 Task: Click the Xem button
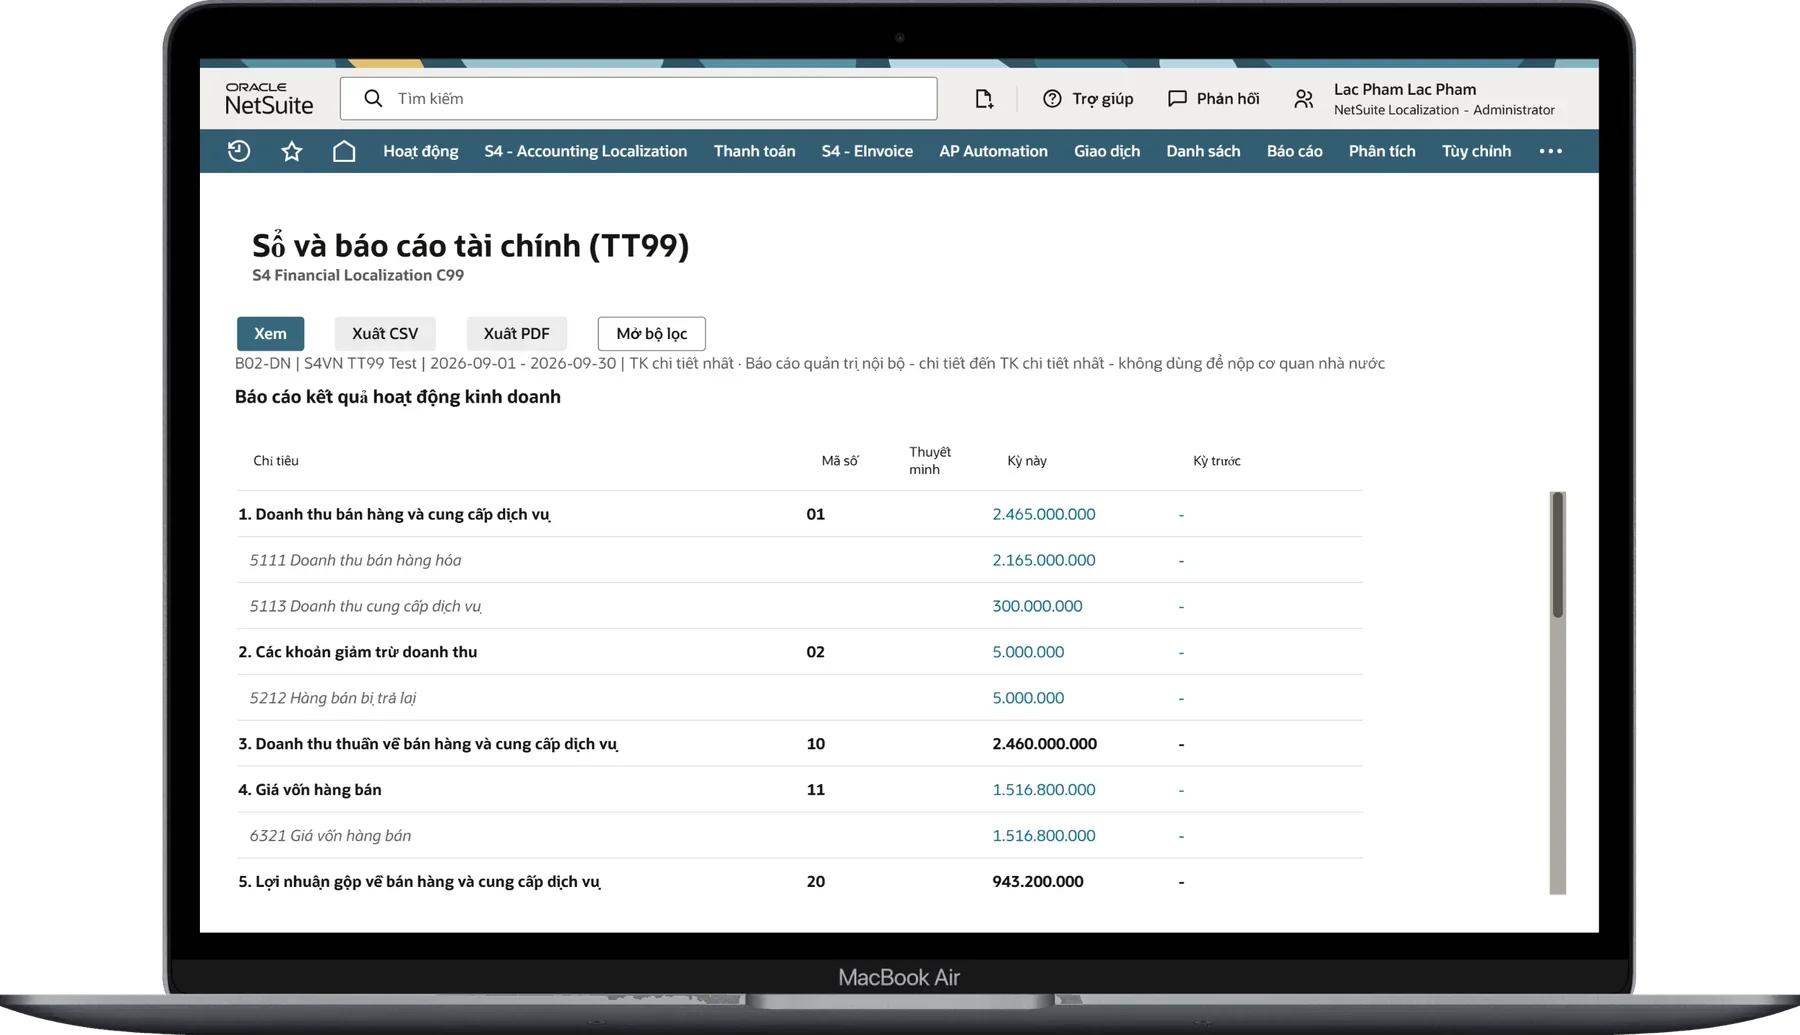point(270,333)
